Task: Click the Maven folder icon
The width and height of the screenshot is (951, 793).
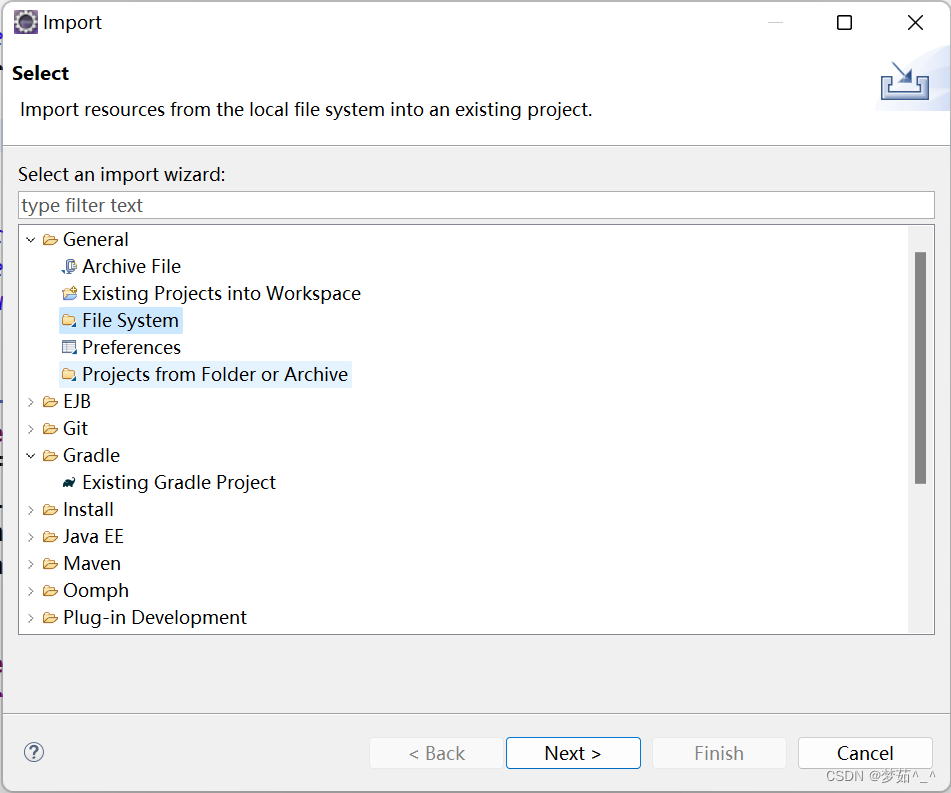Action: (50, 564)
